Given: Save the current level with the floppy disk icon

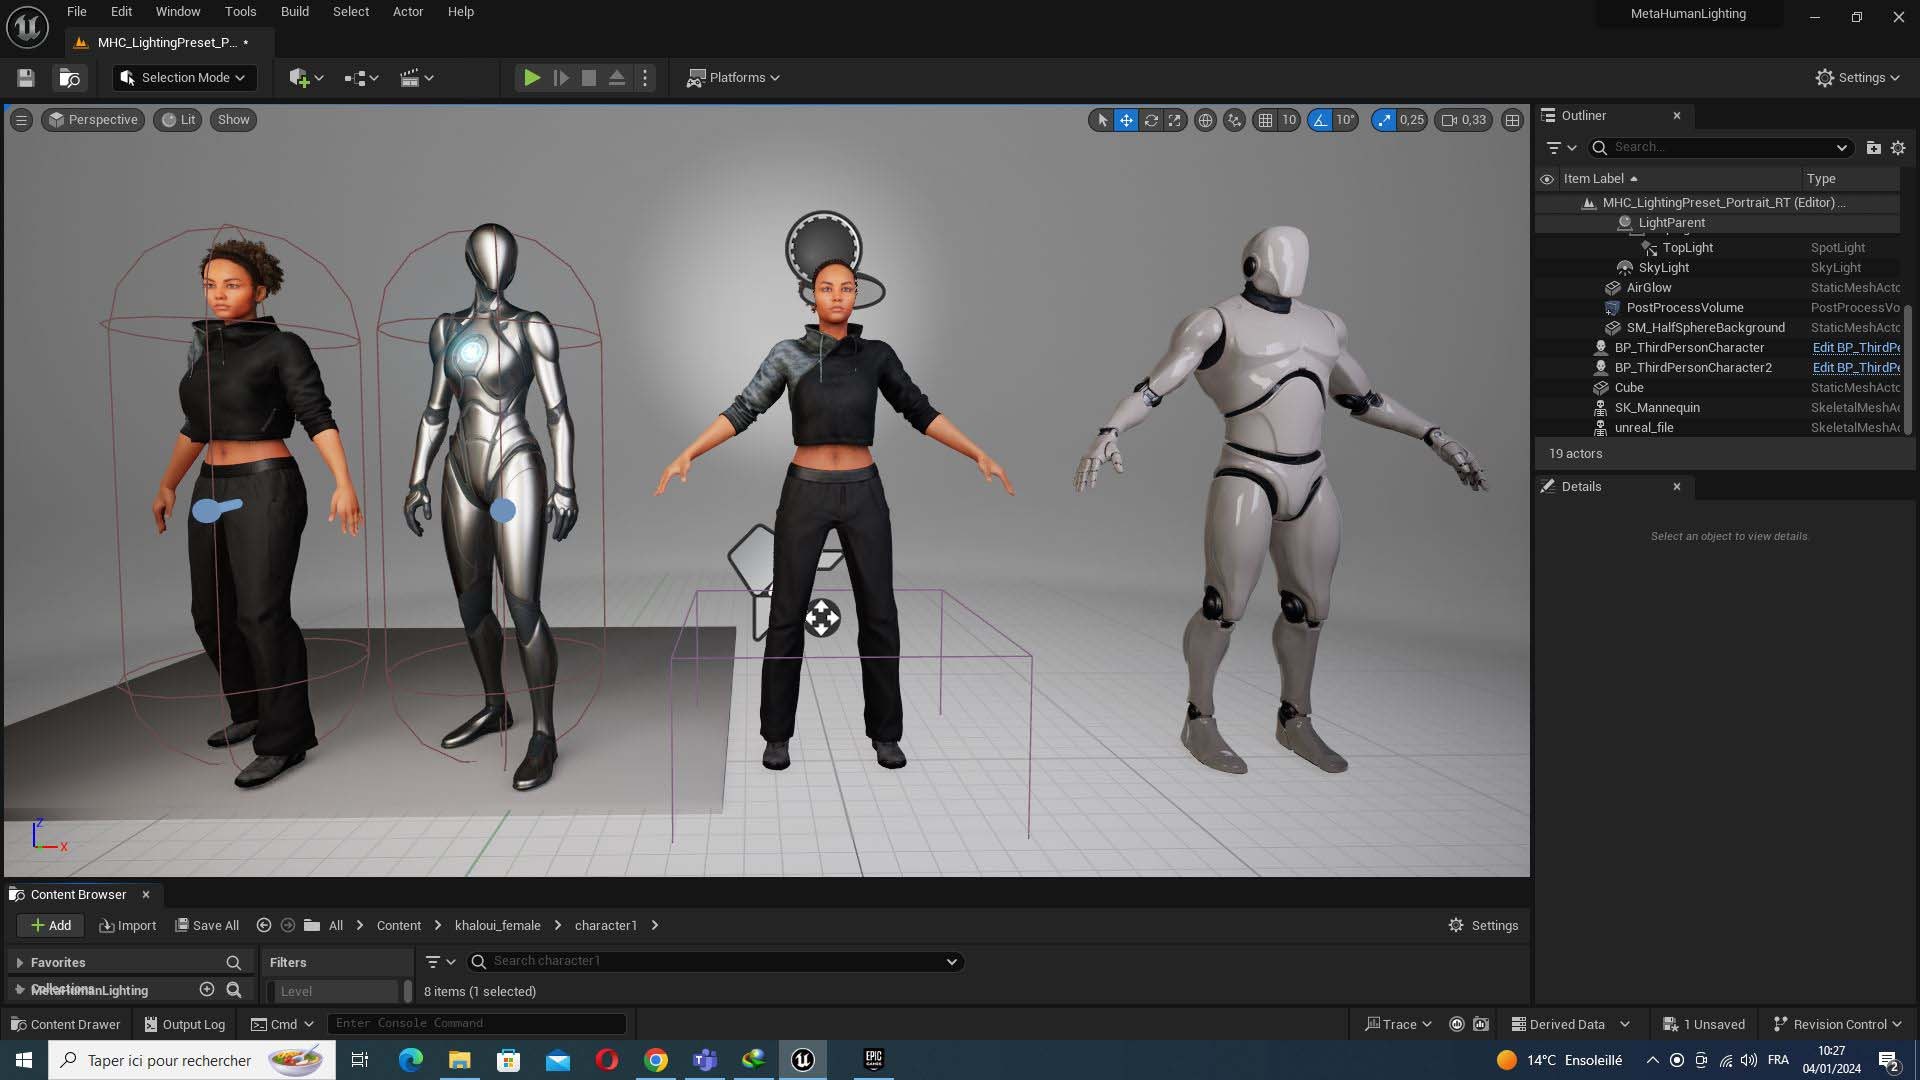Looking at the screenshot, I should coord(26,78).
